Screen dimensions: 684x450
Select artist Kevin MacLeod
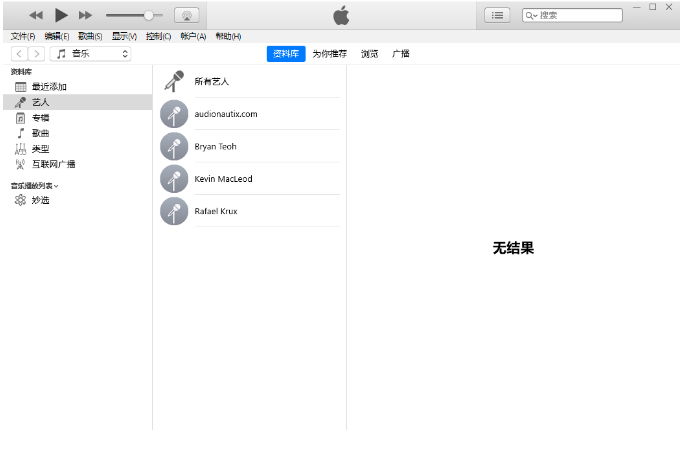pyautogui.click(x=250, y=179)
